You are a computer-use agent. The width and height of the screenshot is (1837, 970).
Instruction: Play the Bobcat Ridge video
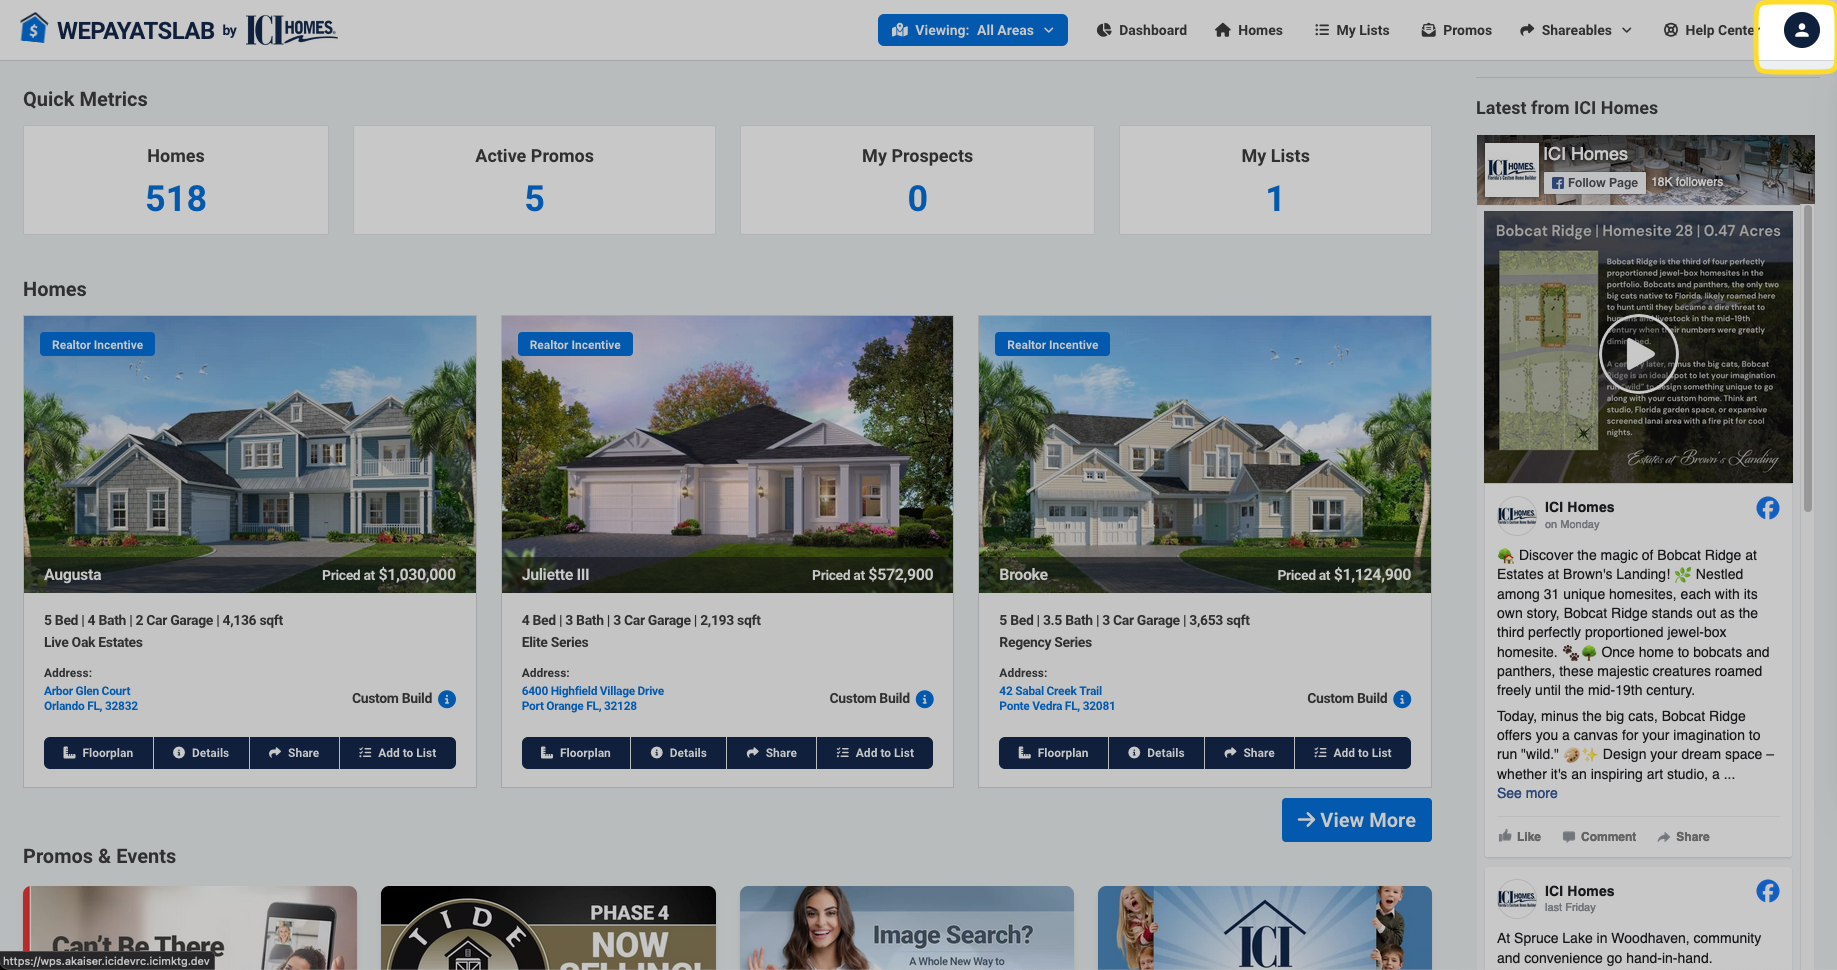pos(1639,354)
